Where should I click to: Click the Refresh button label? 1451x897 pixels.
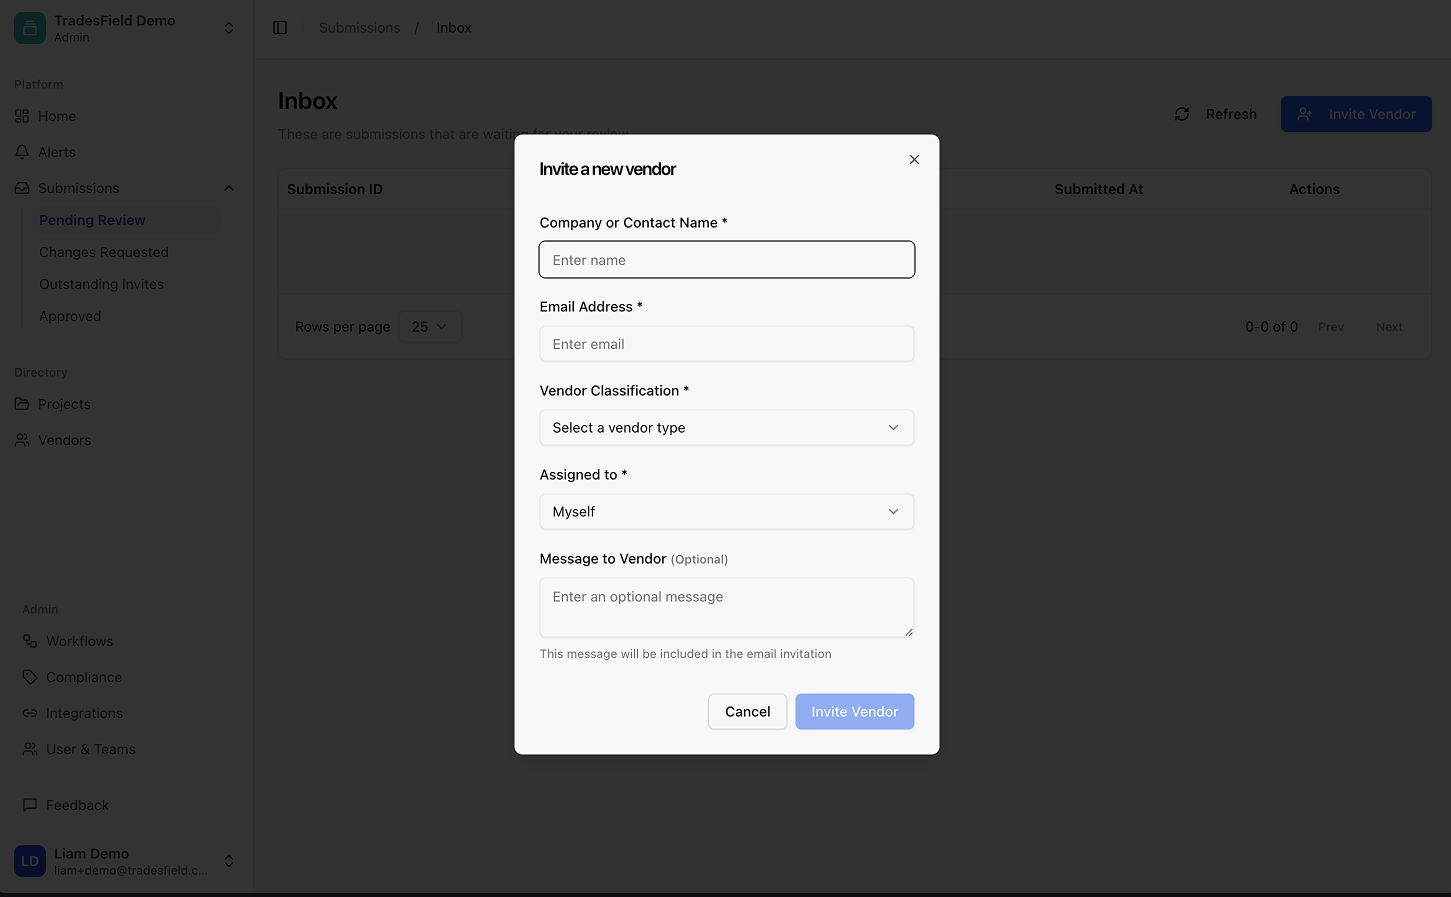pyautogui.click(x=1231, y=114)
